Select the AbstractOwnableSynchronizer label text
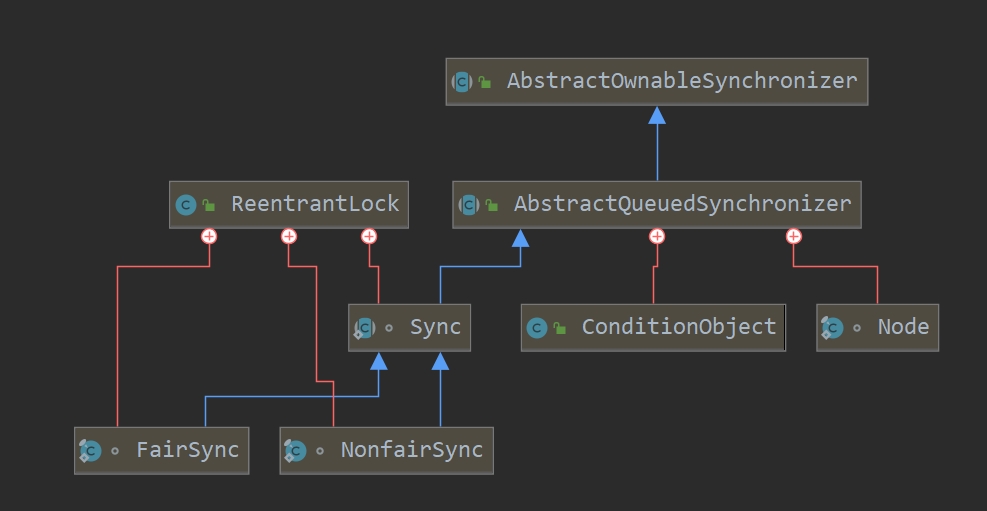987x511 pixels. [682, 81]
